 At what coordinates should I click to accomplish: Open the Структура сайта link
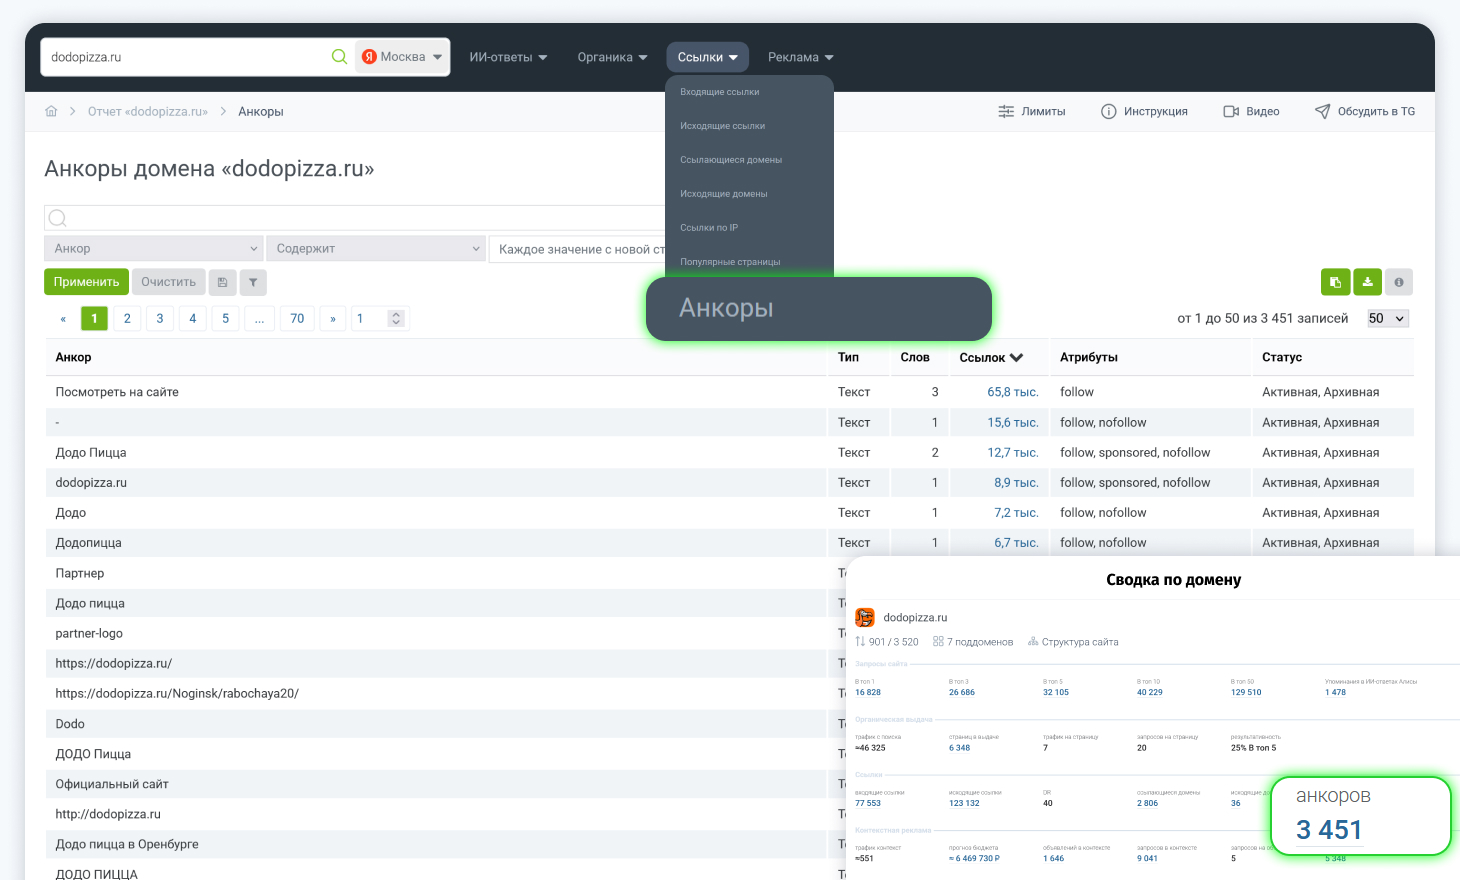coord(1080,642)
